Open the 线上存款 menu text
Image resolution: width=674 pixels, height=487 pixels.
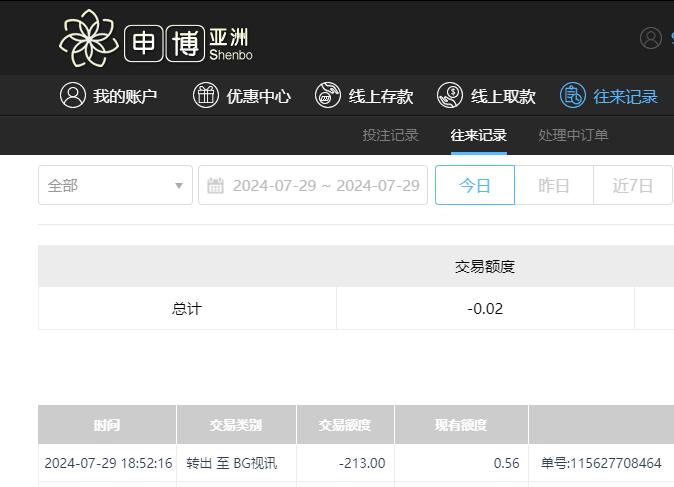click(381, 96)
